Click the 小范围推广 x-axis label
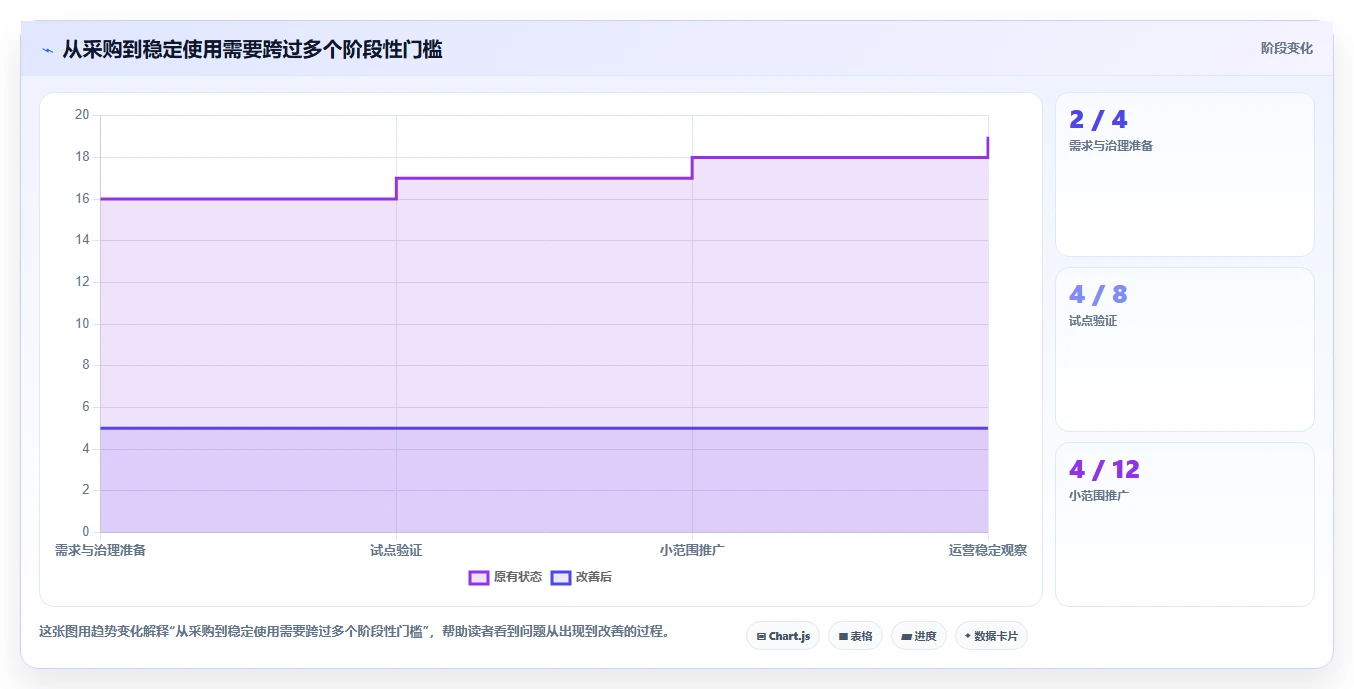This screenshot has width=1354, height=689. tap(692, 550)
